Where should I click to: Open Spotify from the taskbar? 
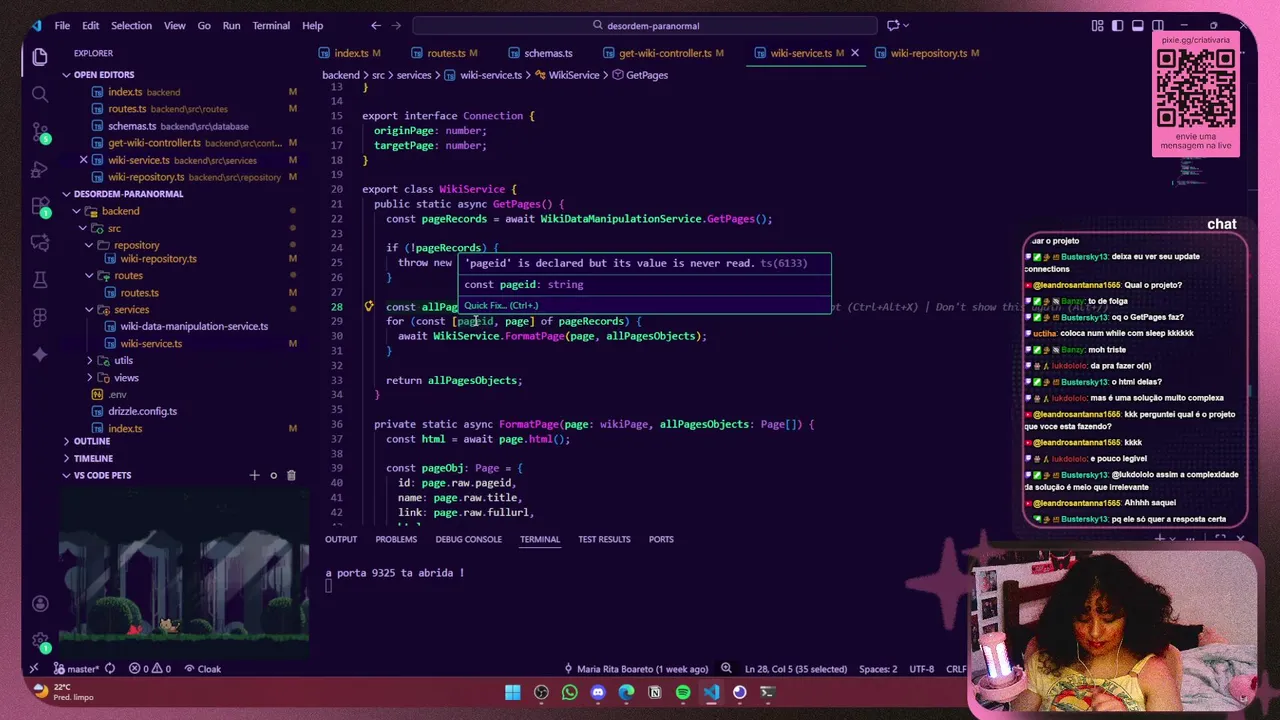point(683,692)
